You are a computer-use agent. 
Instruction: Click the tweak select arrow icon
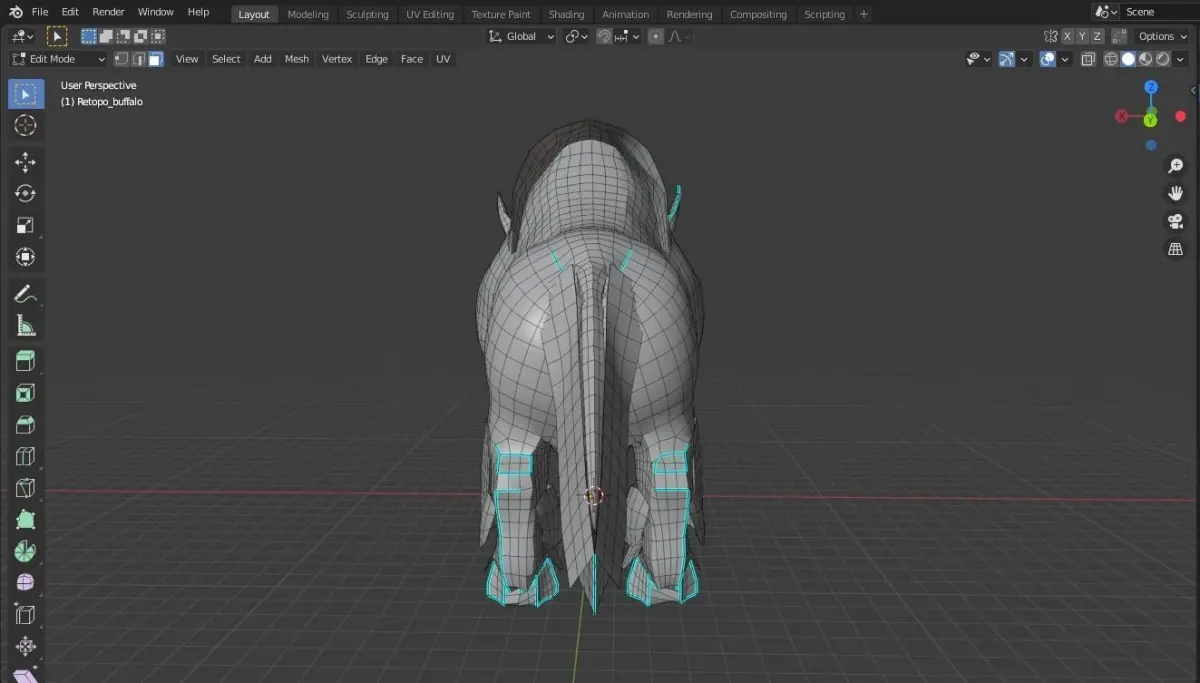click(57, 36)
